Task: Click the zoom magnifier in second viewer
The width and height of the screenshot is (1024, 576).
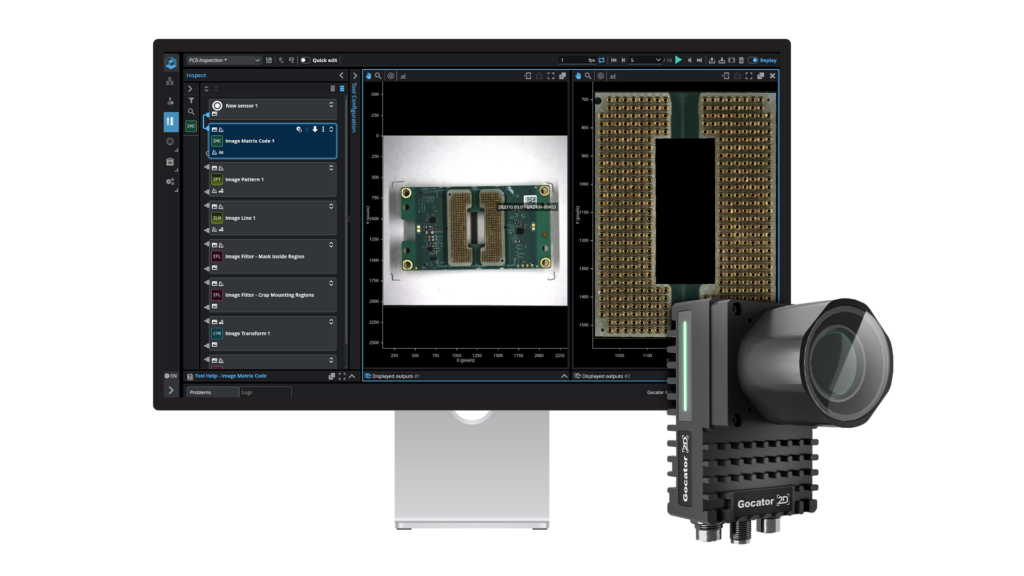Action: tap(589, 75)
